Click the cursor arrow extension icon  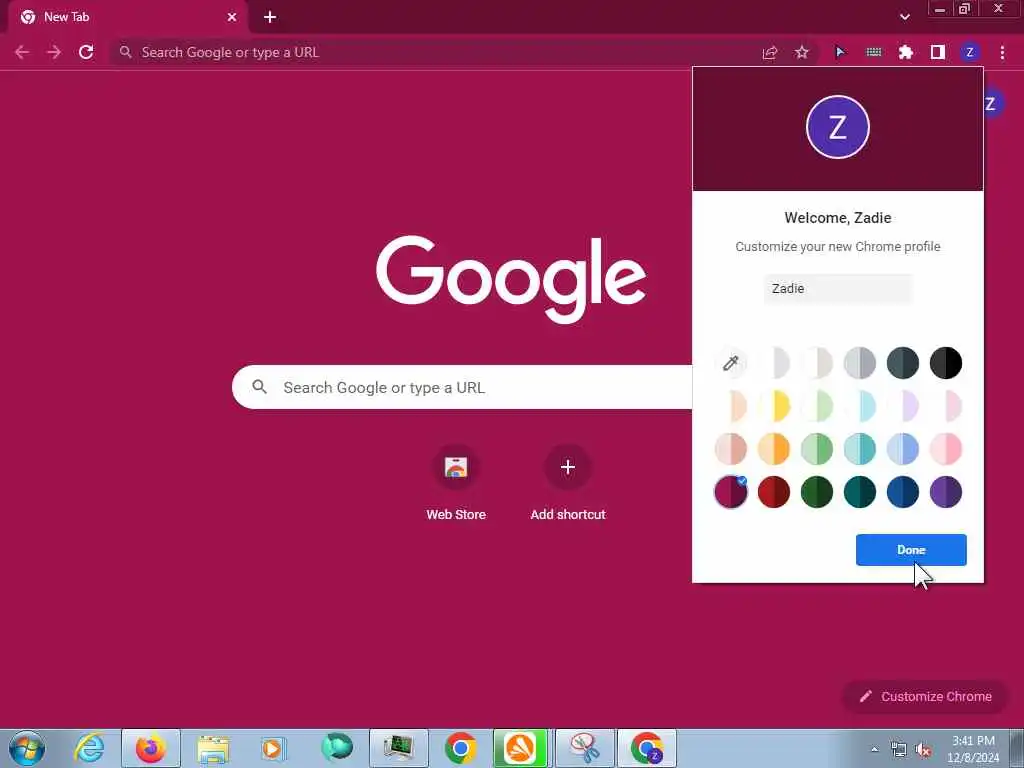coord(840,52)
